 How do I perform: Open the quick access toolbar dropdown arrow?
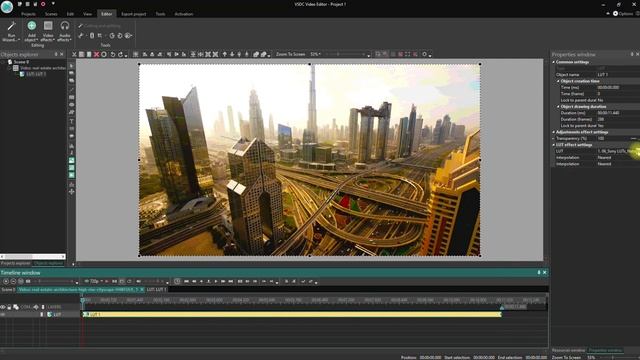tap(53, 4)
